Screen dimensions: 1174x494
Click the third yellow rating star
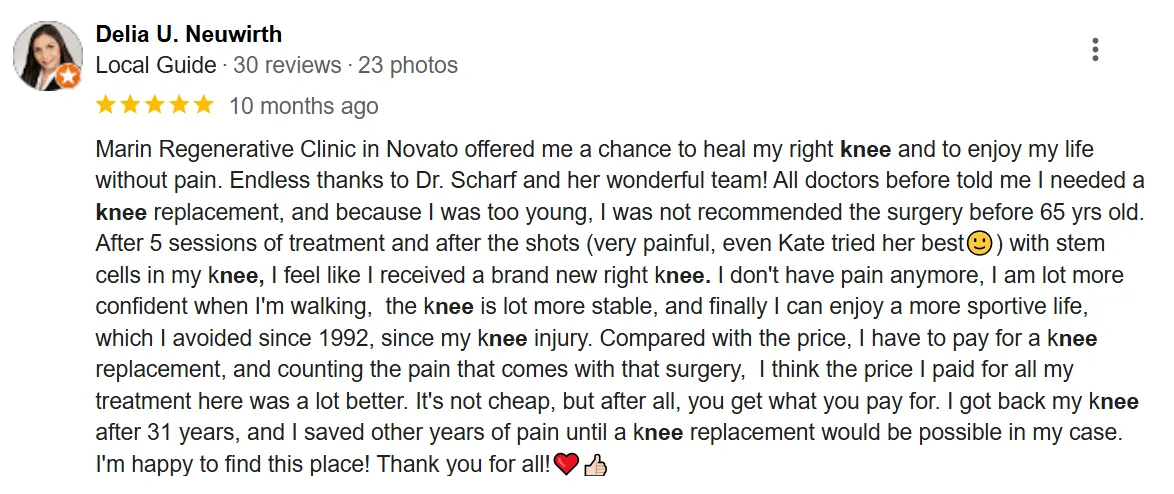pos(155,106)
